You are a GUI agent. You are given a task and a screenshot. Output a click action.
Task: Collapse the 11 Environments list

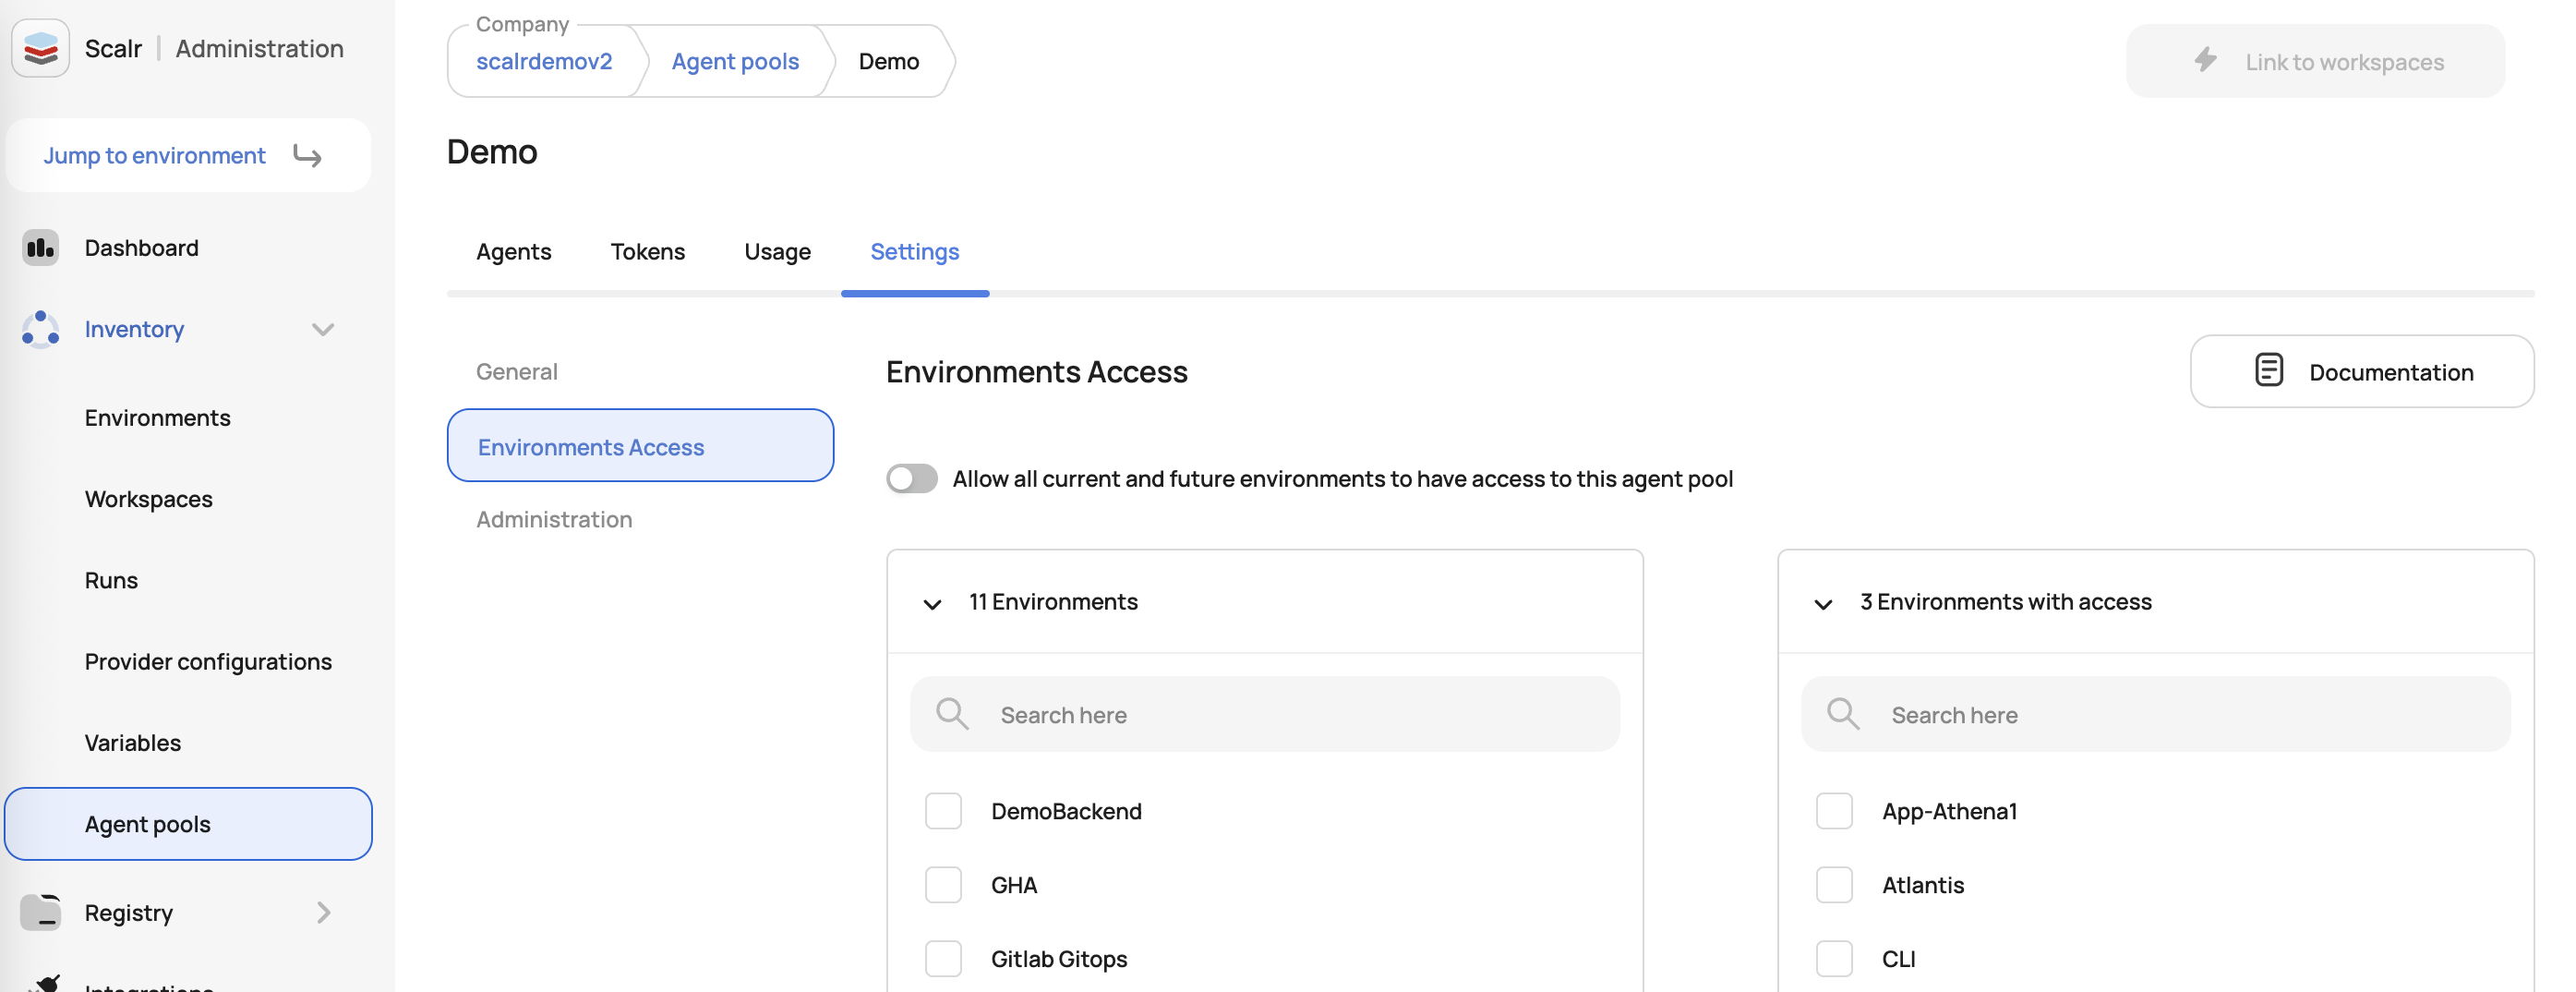932,604
